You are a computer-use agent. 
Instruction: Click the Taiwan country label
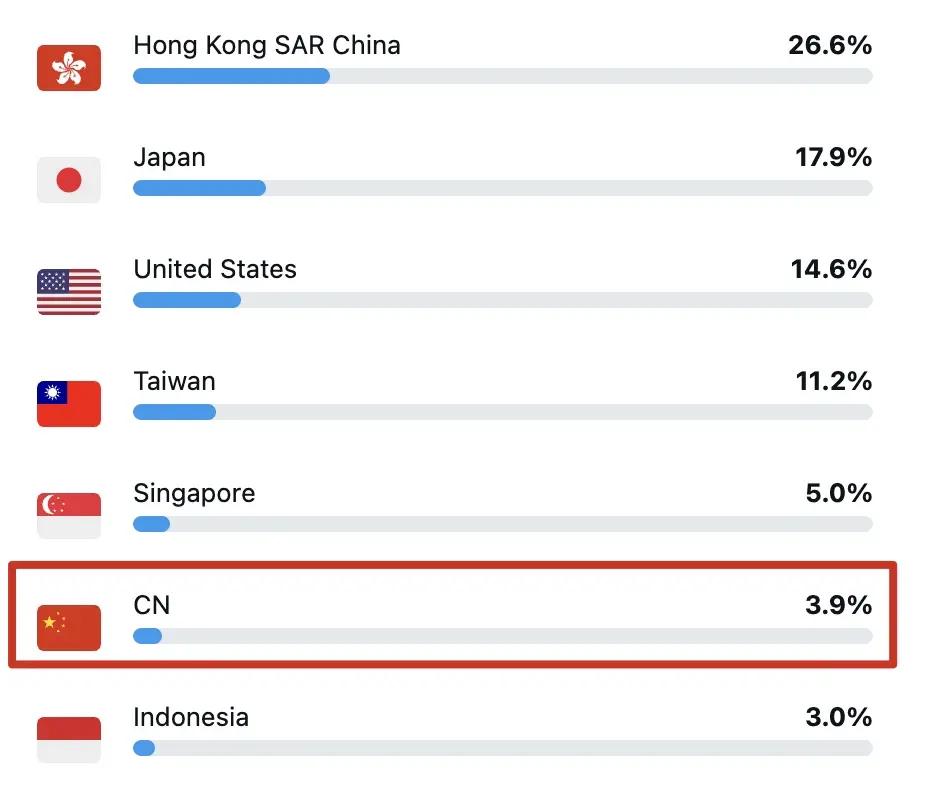click(x=174, y=381)
